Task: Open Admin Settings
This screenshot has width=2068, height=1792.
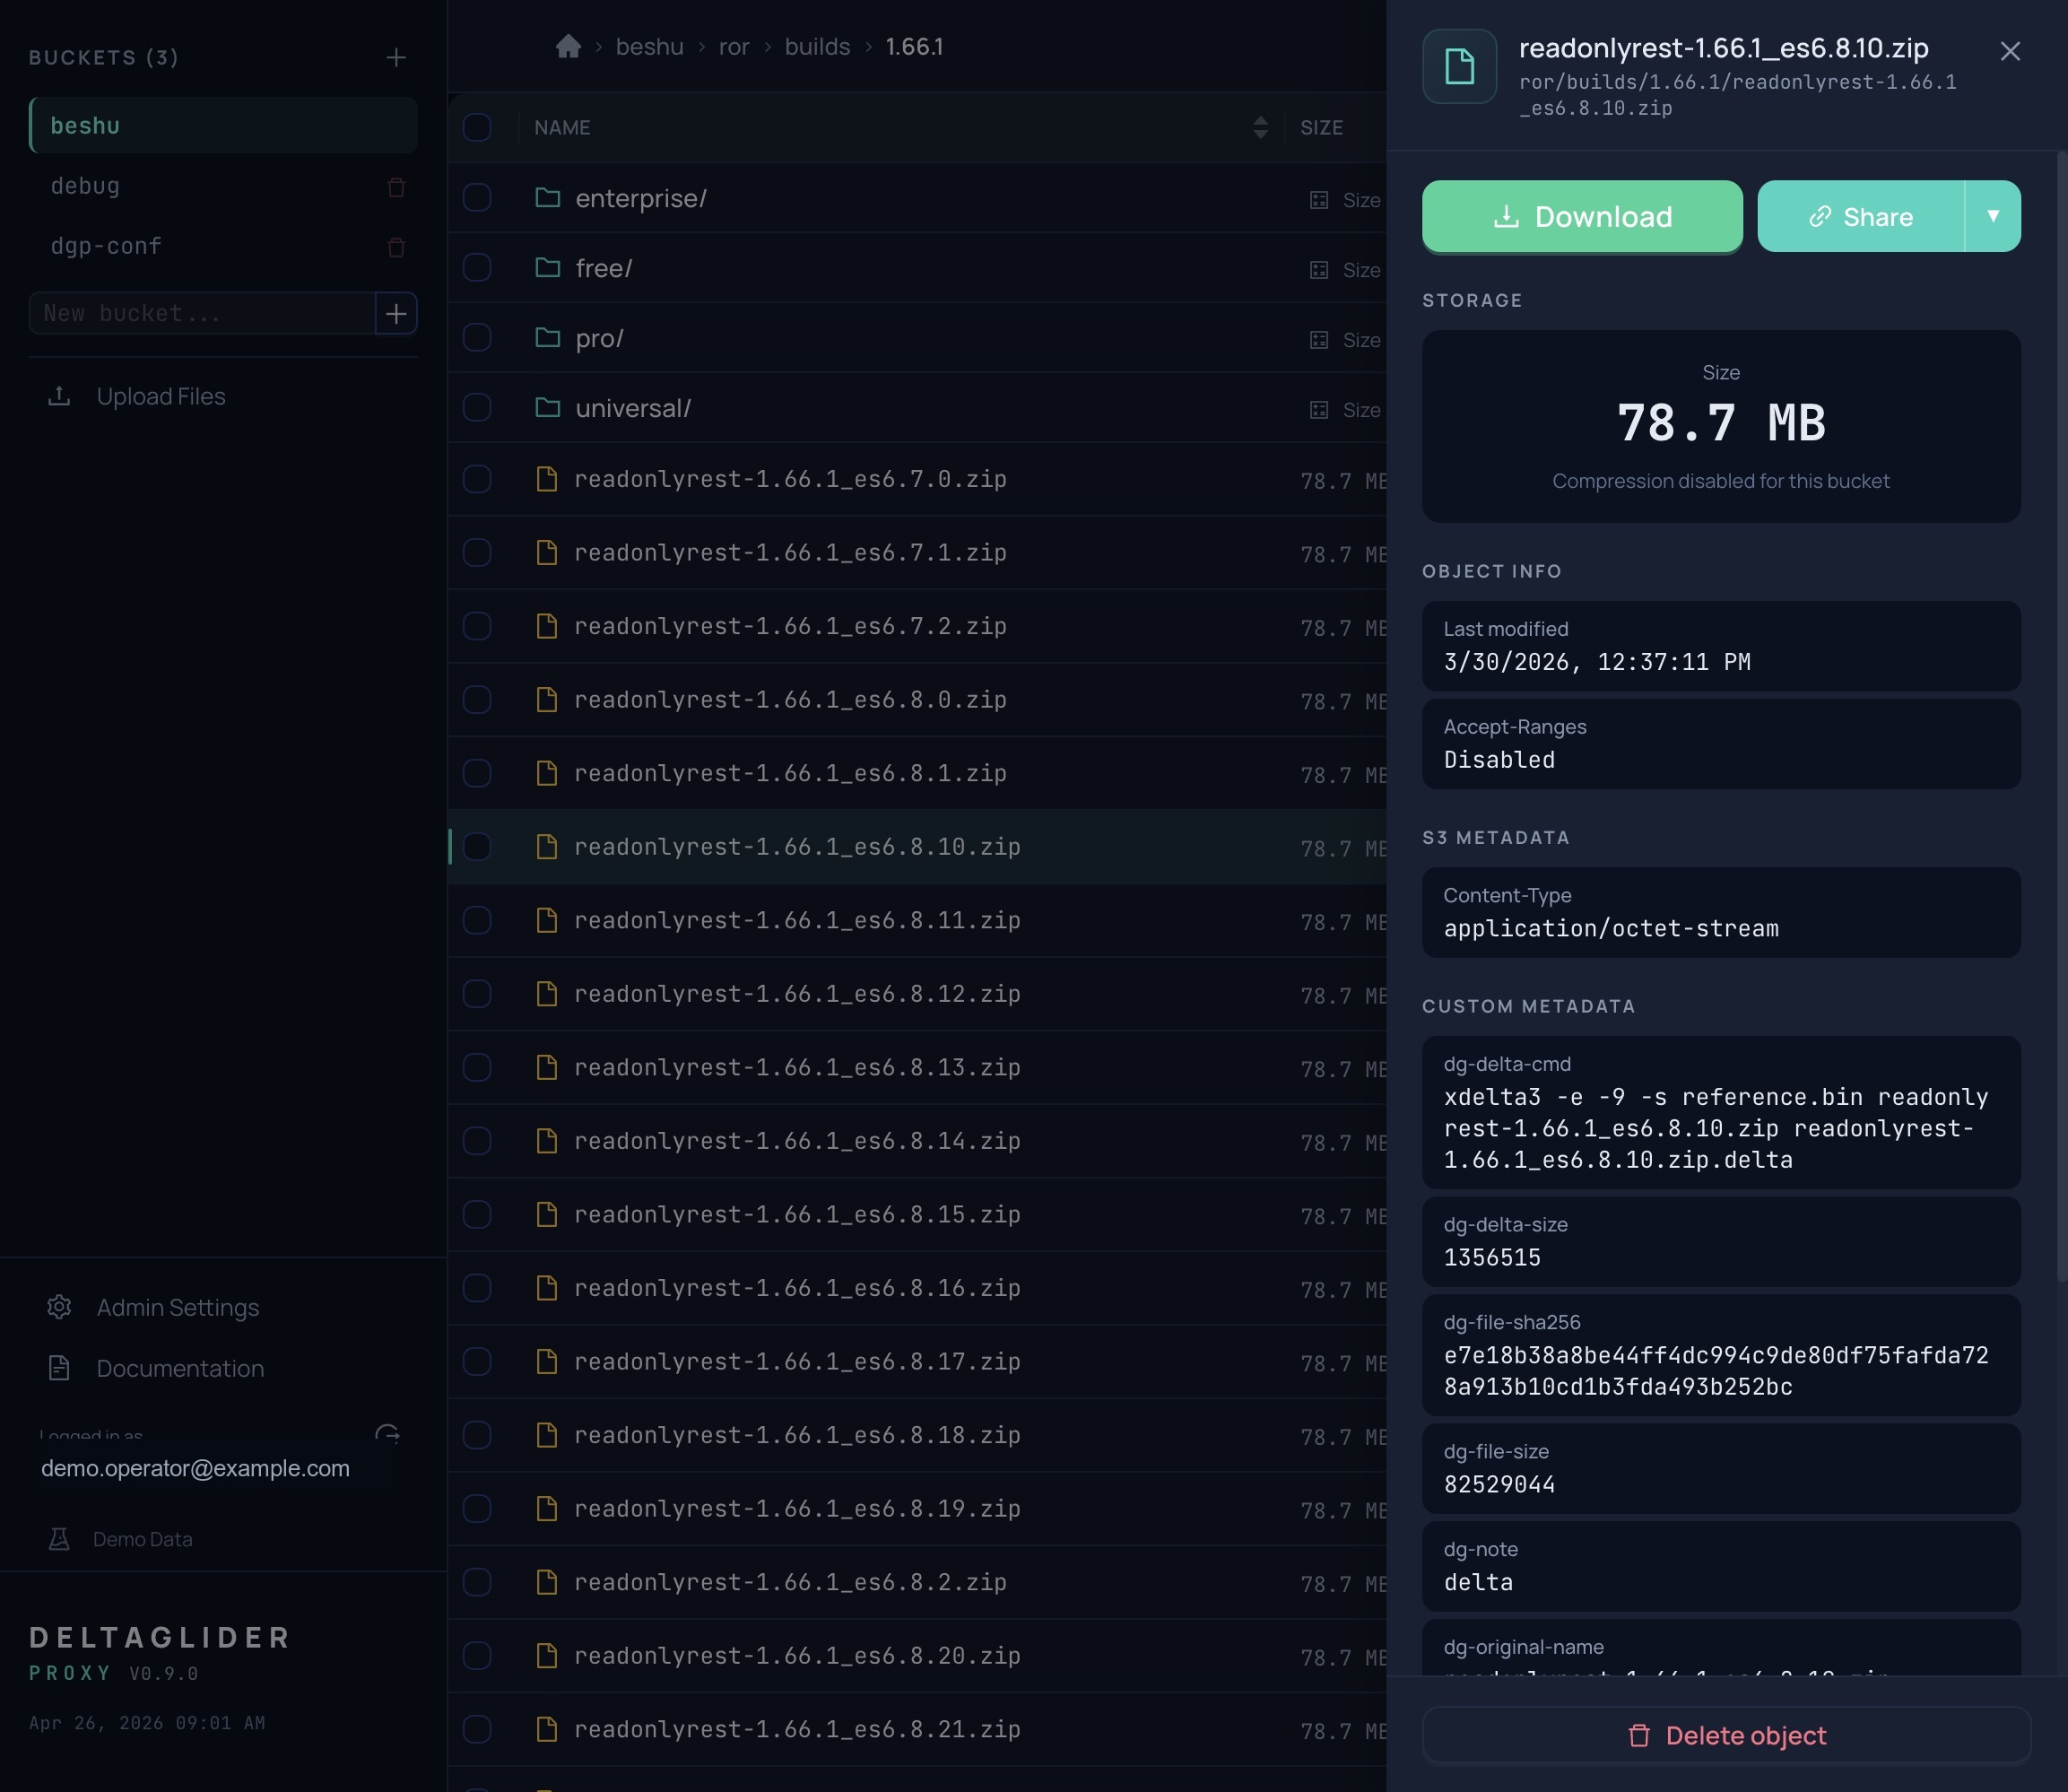Action: click(177, 1308)
